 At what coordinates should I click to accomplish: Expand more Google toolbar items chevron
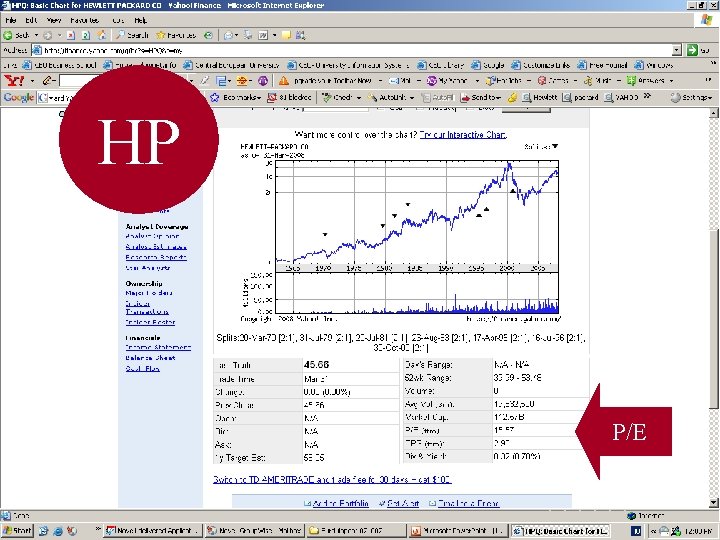[647, 96]
